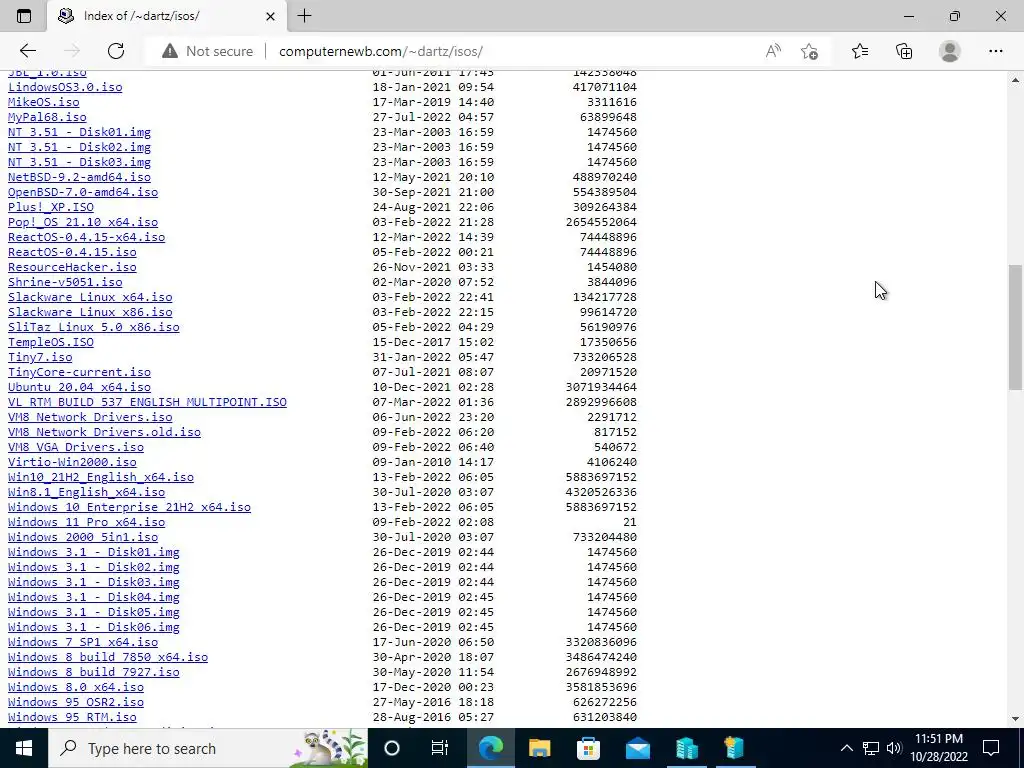Viewport: 1024px width, 768px height.
Task: Download Win8.1_English_x64.iso
Action: point(87,492)
